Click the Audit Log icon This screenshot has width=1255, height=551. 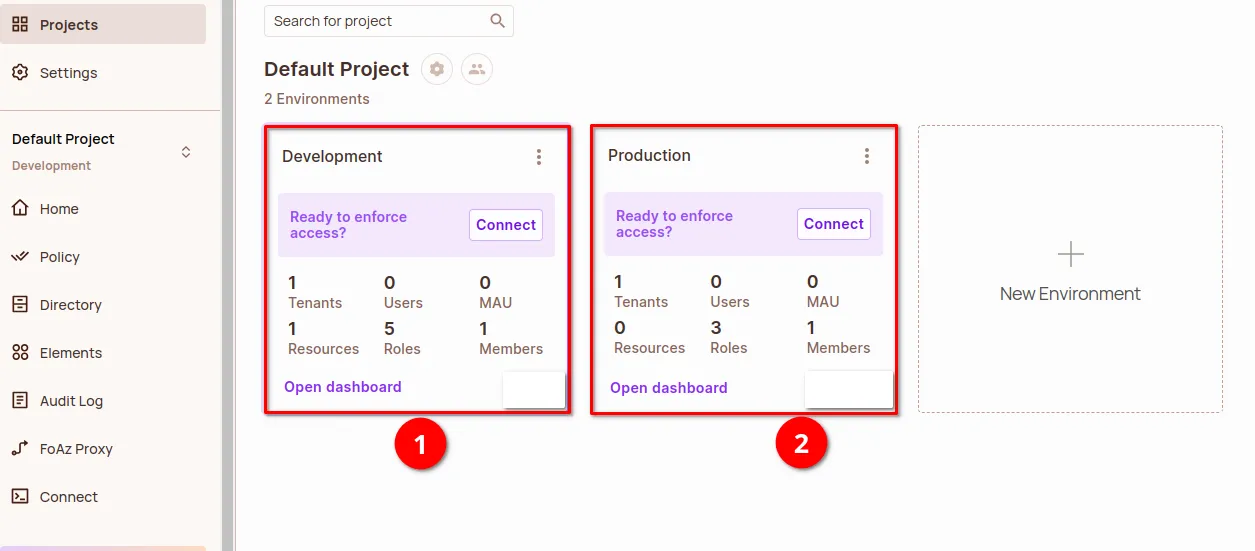[20, 400]
